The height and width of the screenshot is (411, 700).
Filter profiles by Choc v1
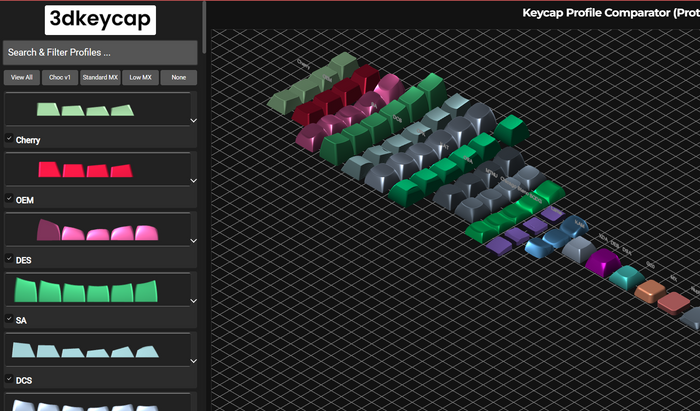[x=60, y=77]
